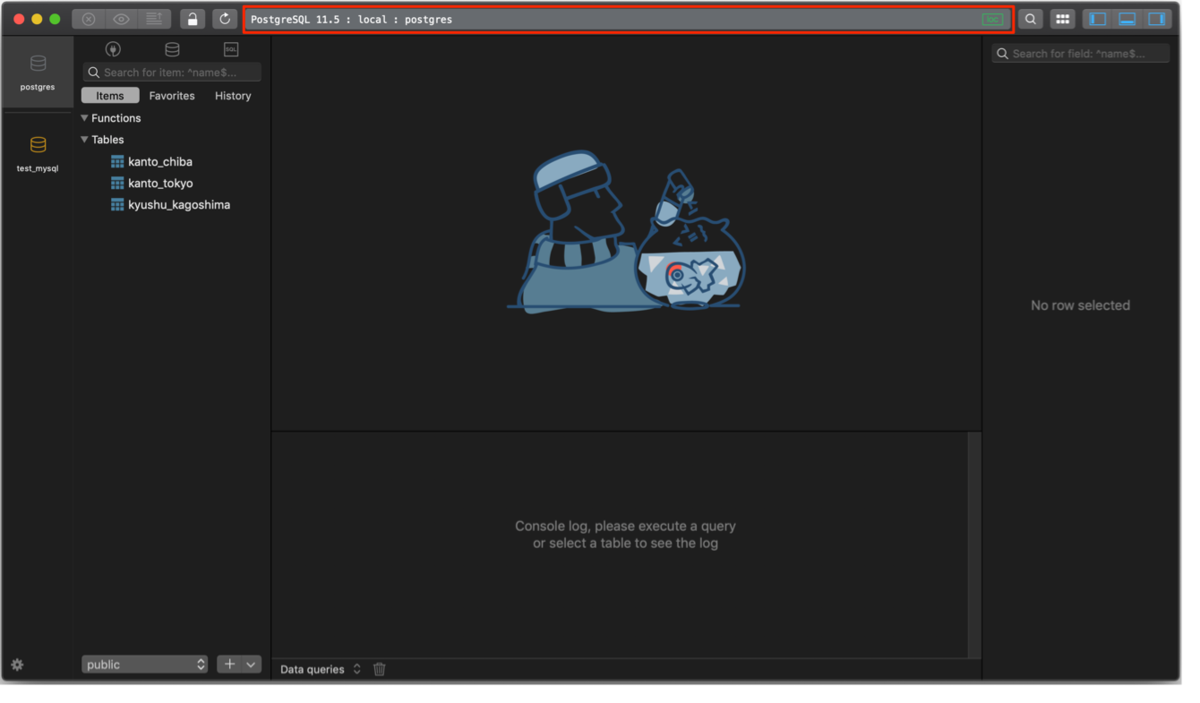Click the PostgreSQL 11.5 connection title bar
Image resolution: width=1200 pixels, height=703 pixels.
click(628, 19)
